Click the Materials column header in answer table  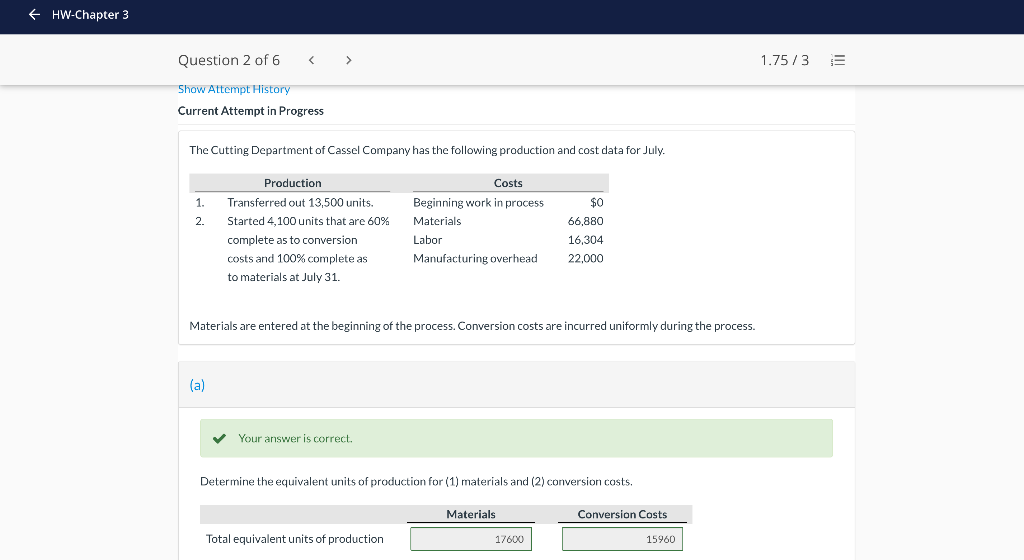point(471,514)
